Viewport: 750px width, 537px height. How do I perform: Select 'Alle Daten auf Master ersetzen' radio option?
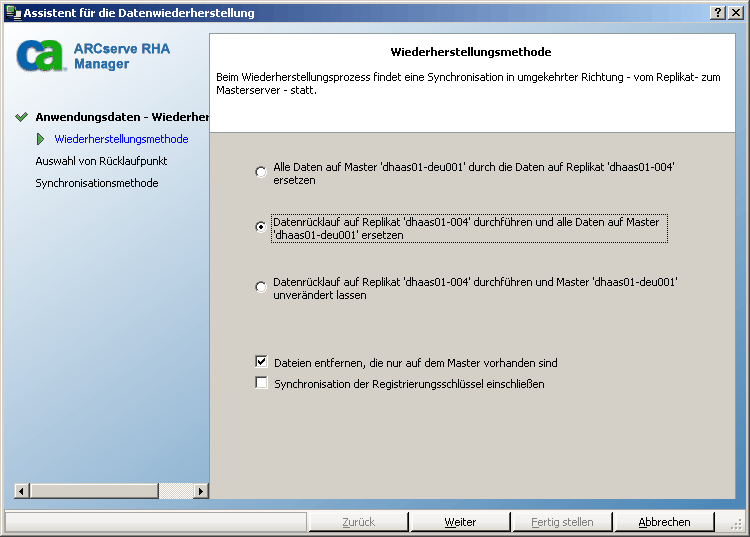coord(261,172)
